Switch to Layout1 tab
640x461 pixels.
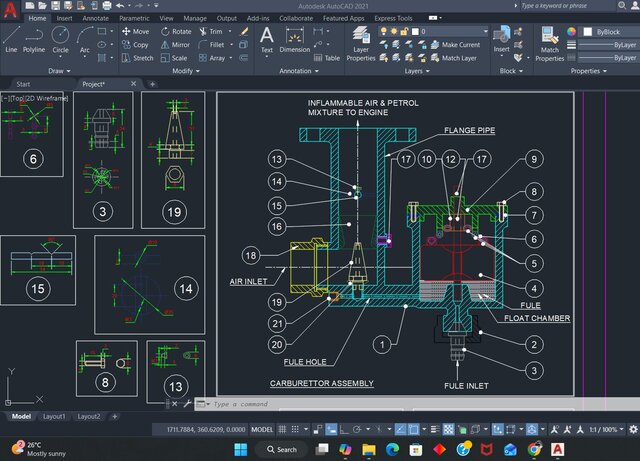[54, 416]
